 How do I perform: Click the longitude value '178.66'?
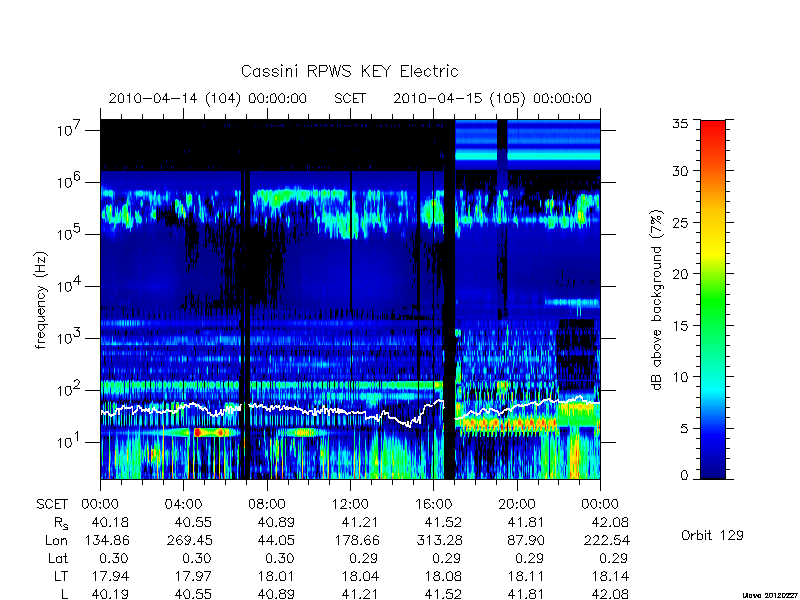pos(356,540)
